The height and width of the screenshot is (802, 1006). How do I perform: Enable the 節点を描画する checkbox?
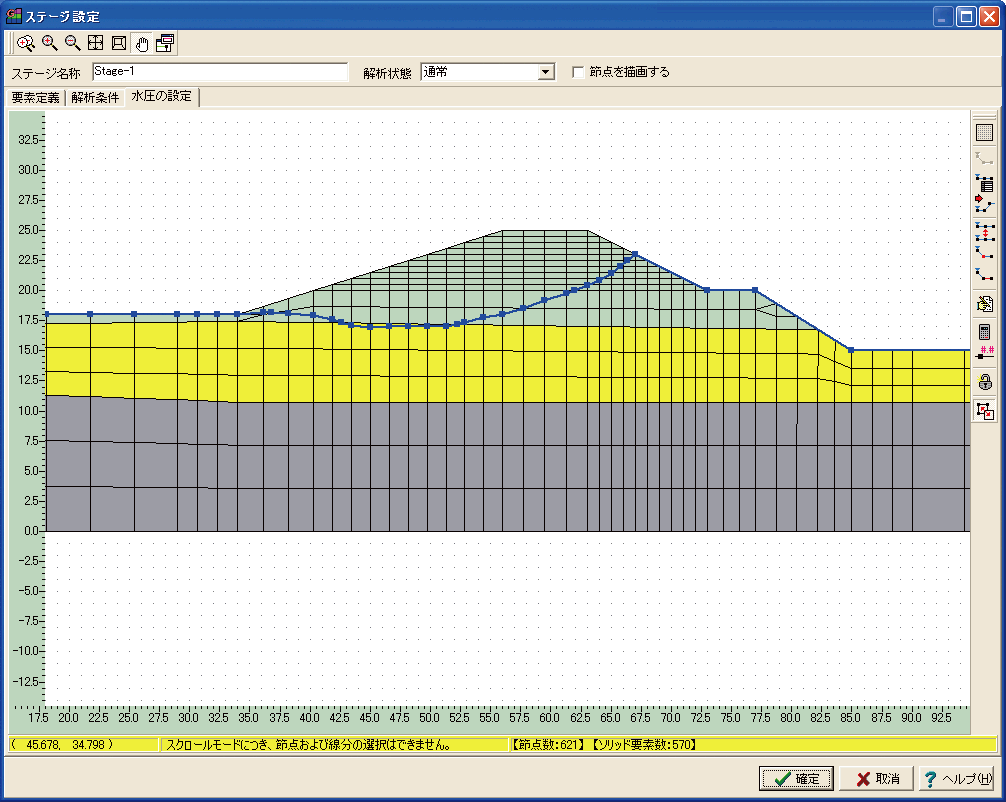[578, 72]
